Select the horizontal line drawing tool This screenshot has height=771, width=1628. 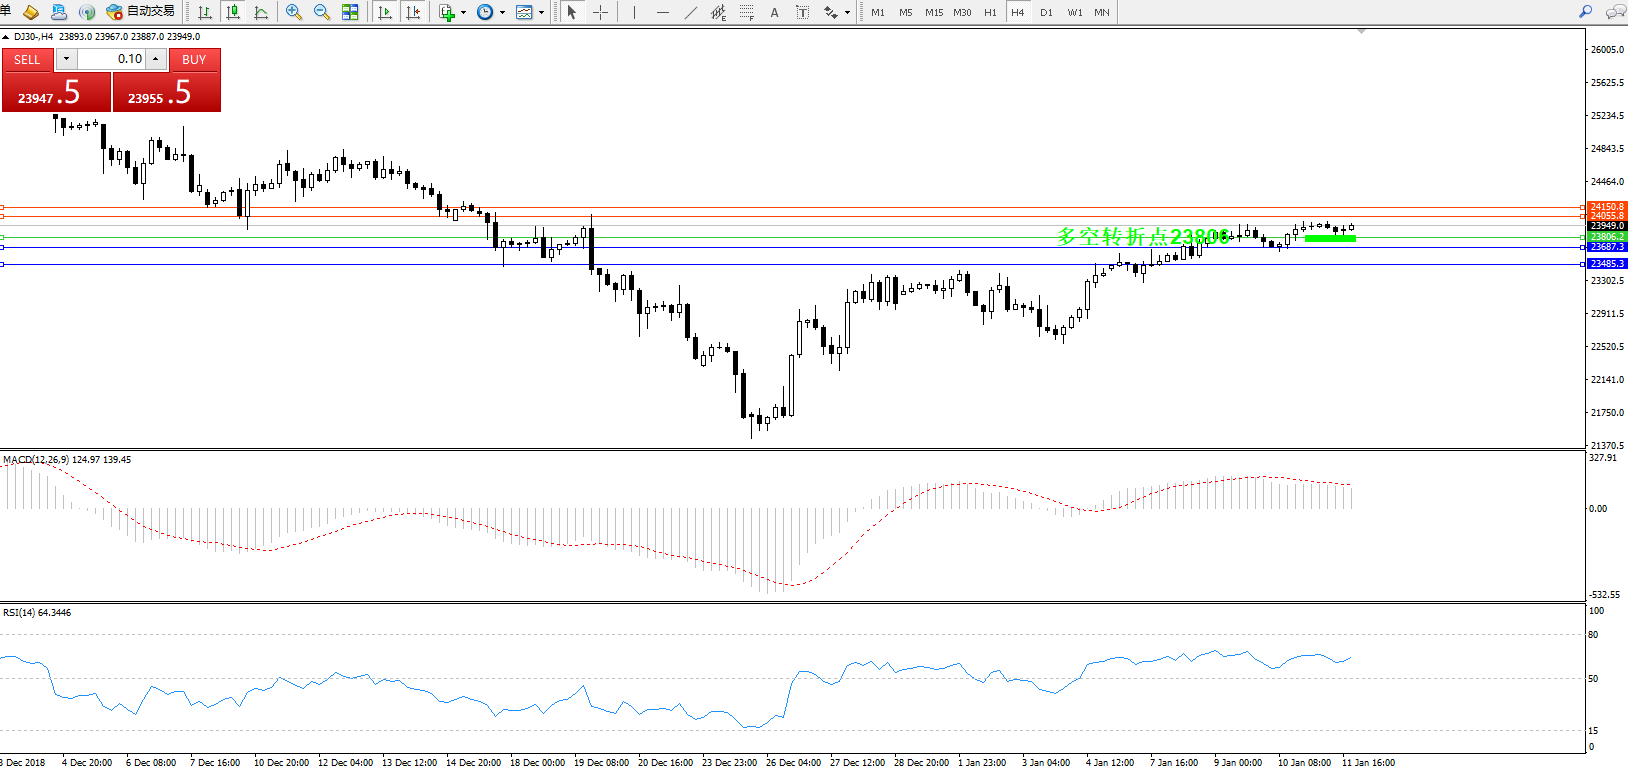(x=662, y=12)
